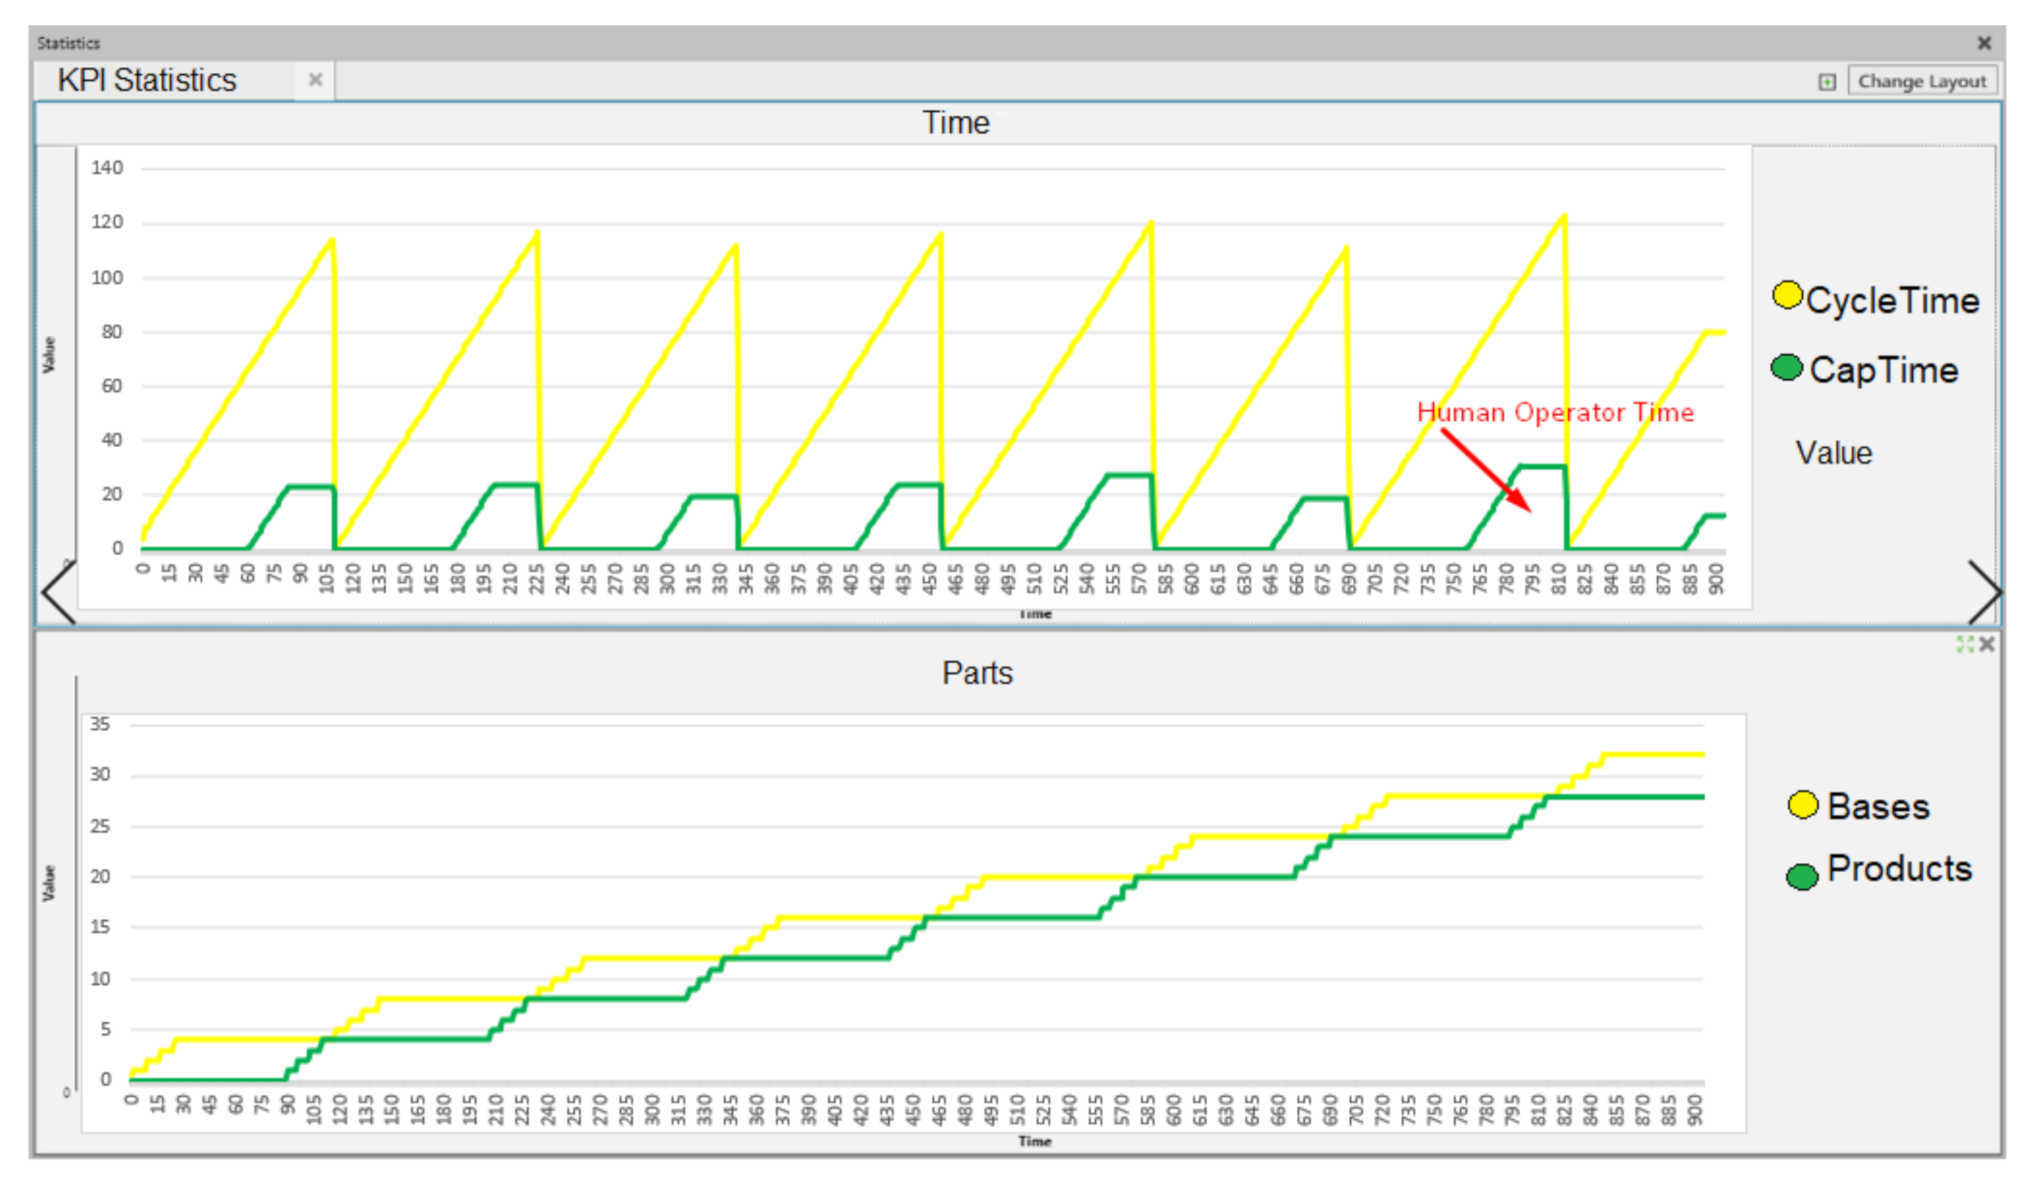Click the Change Layout button
The height and width of the screenshot is (1187, 2038).
pyautogui.click(x=1921, y=81)
